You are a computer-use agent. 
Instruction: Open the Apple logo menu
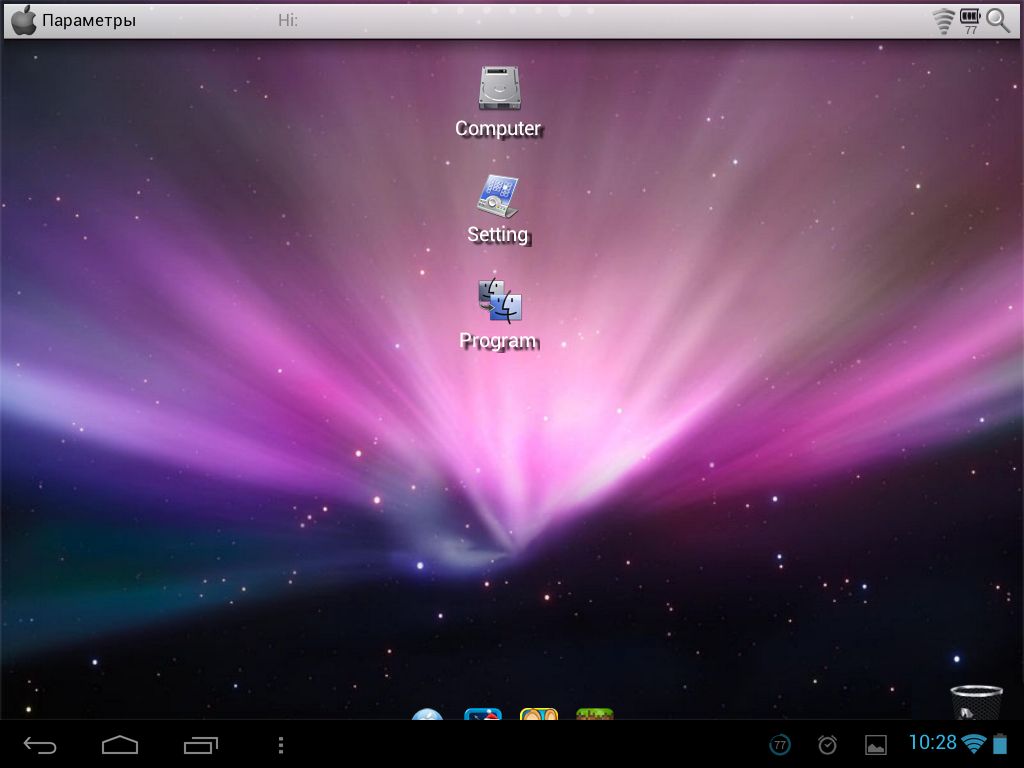point(24,20)
